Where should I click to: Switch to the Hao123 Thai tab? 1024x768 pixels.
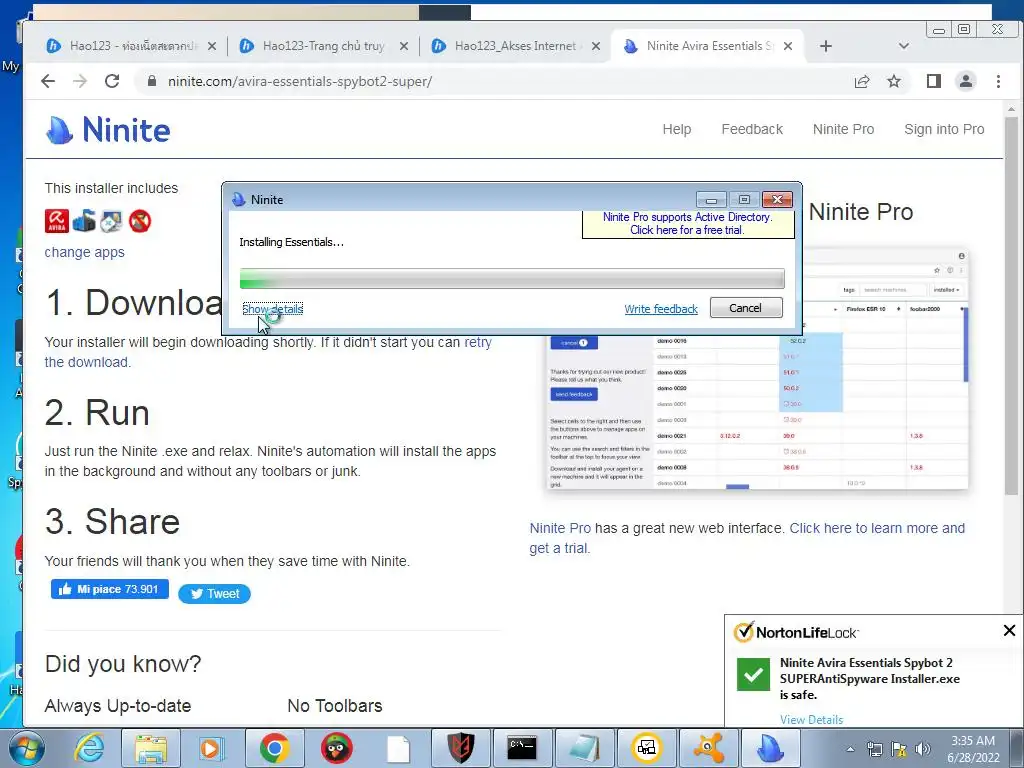[x=132, y=46]
